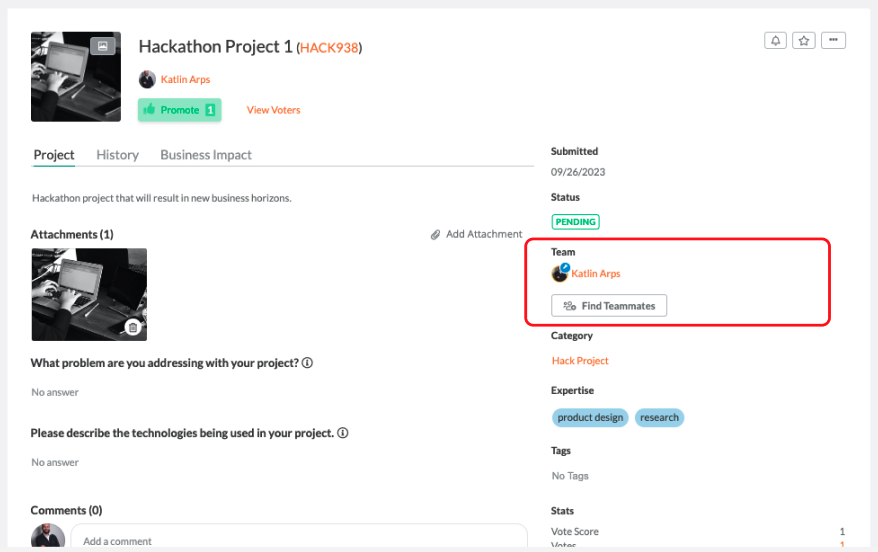Click Katlin Arps avatar under project title
878x552 pixels.
click(x=147, y=79)
